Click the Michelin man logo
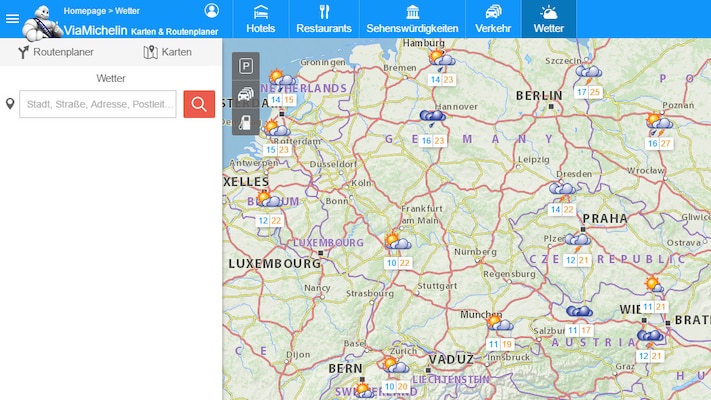The image size is (711, 400). [x=41, y=23]
